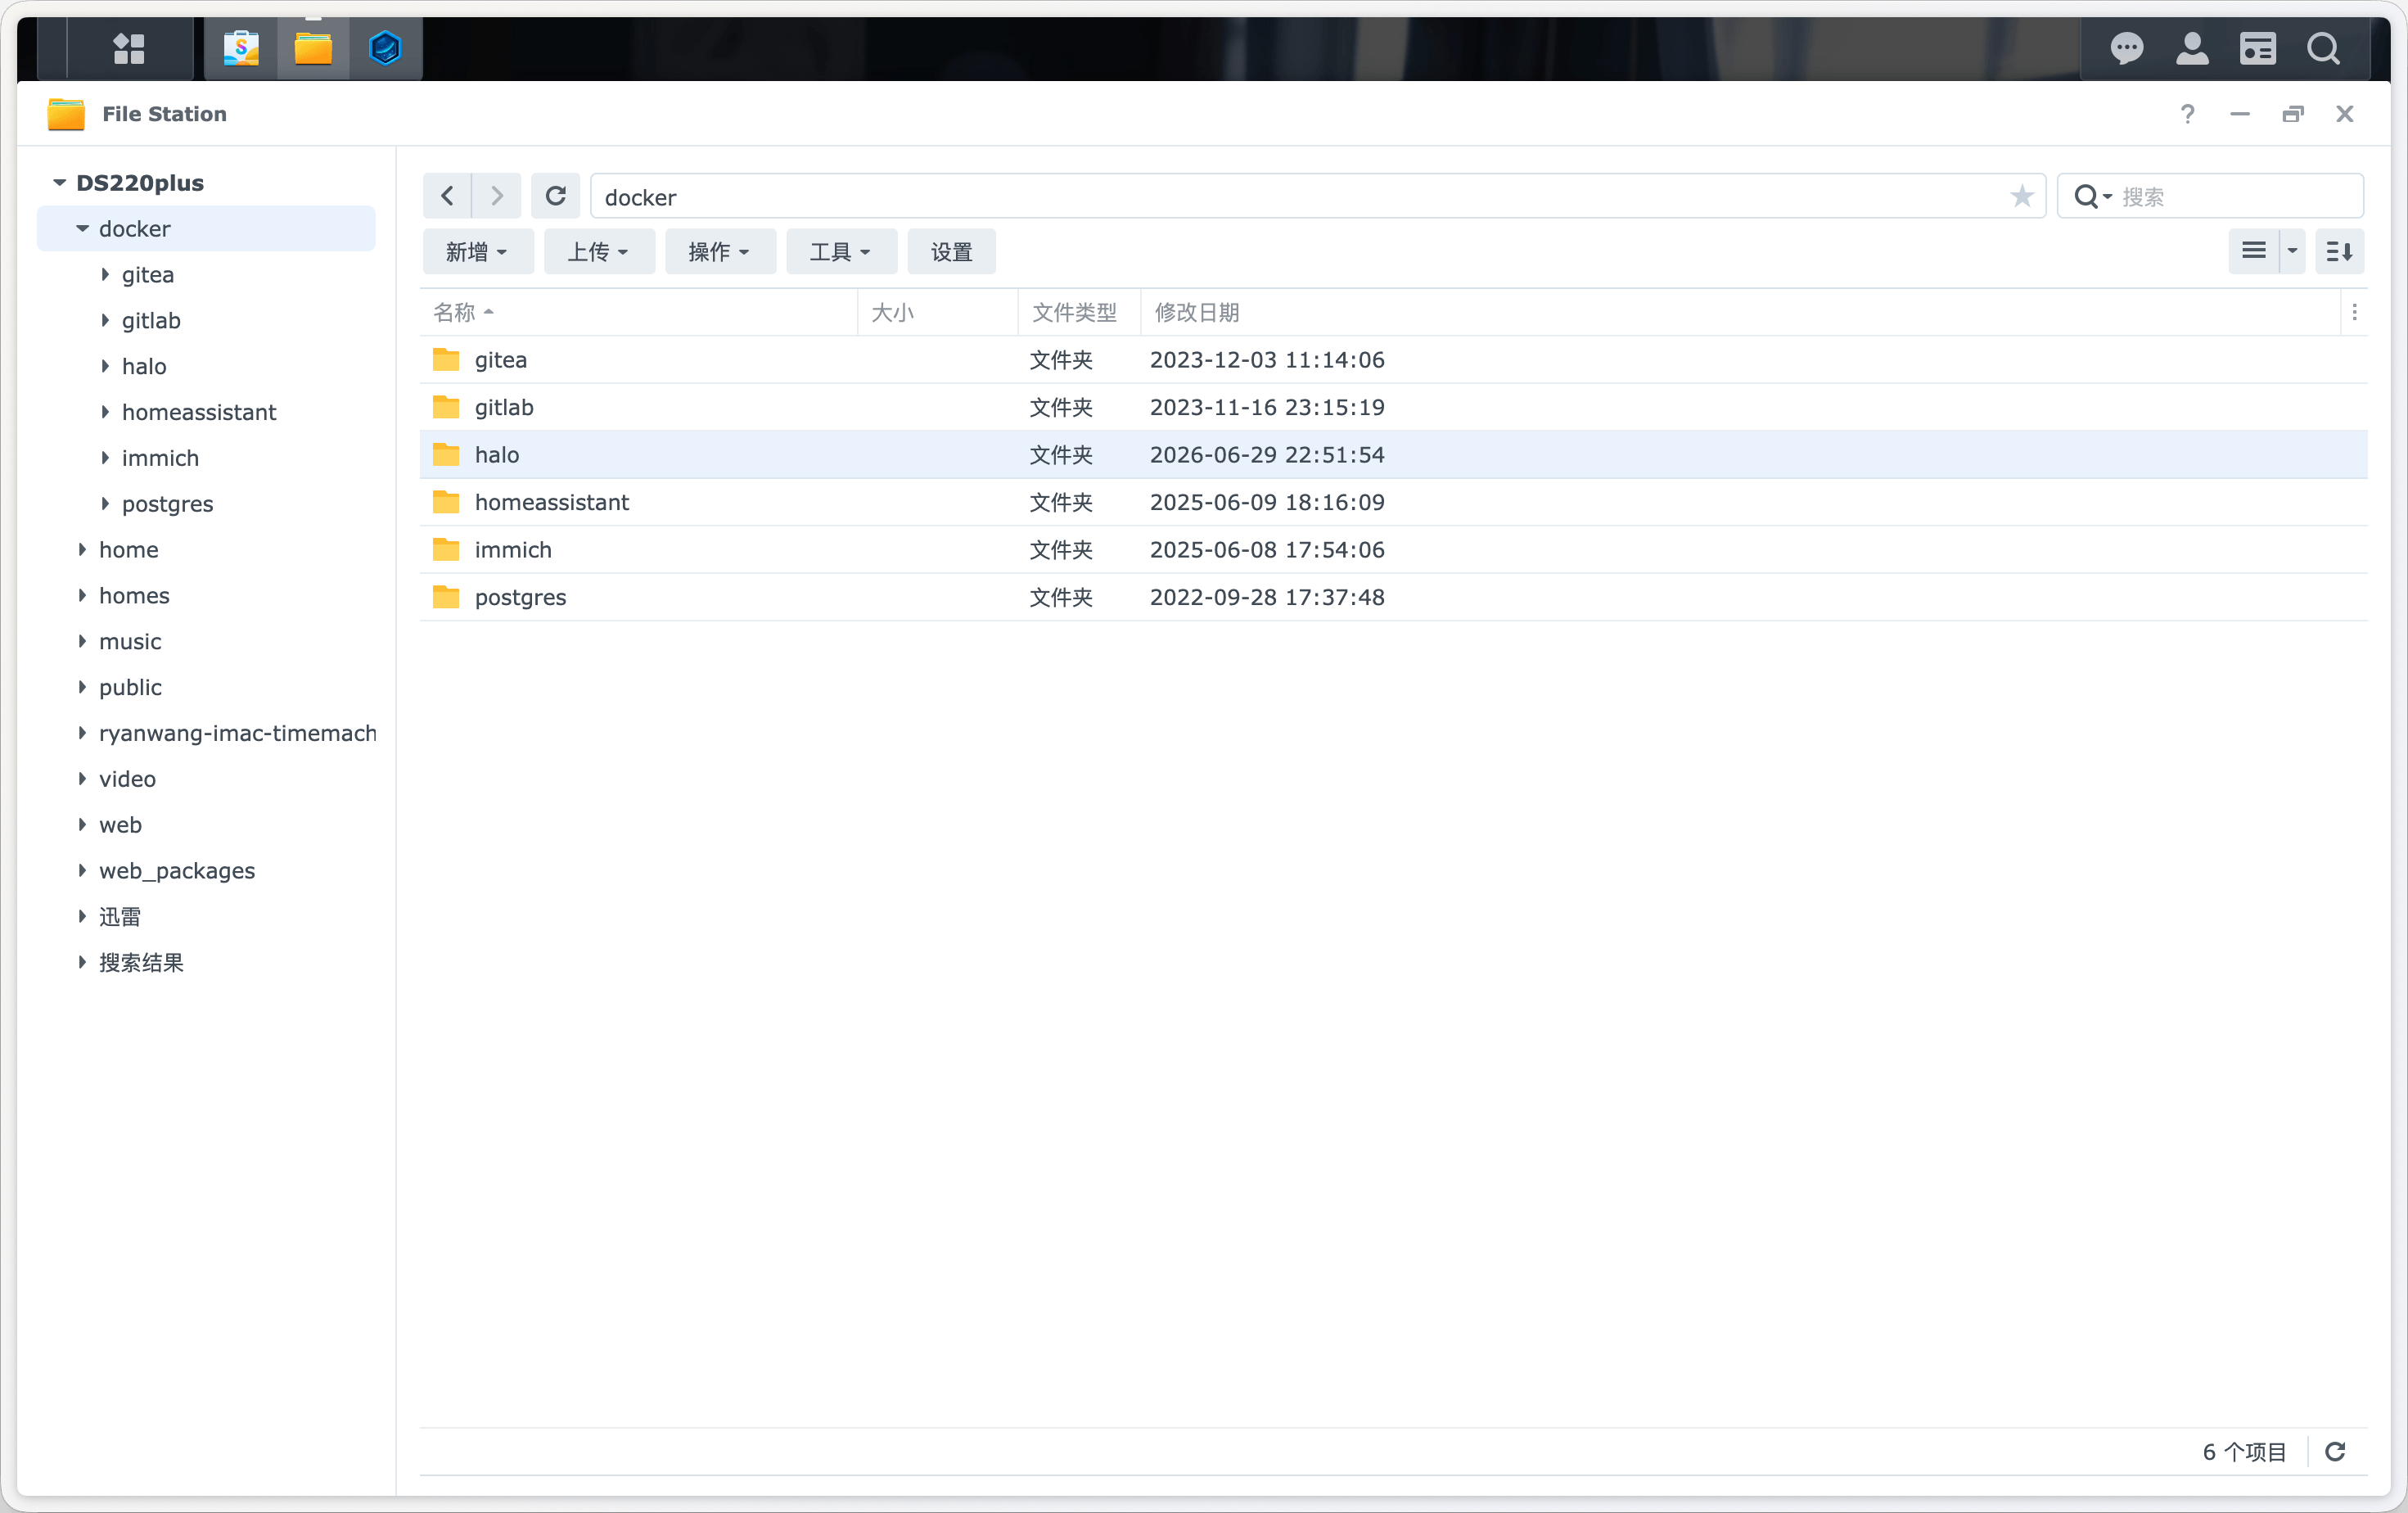Expand the gitea tree node
This screenshot has width=2408, height=1513.
point(105,275)
